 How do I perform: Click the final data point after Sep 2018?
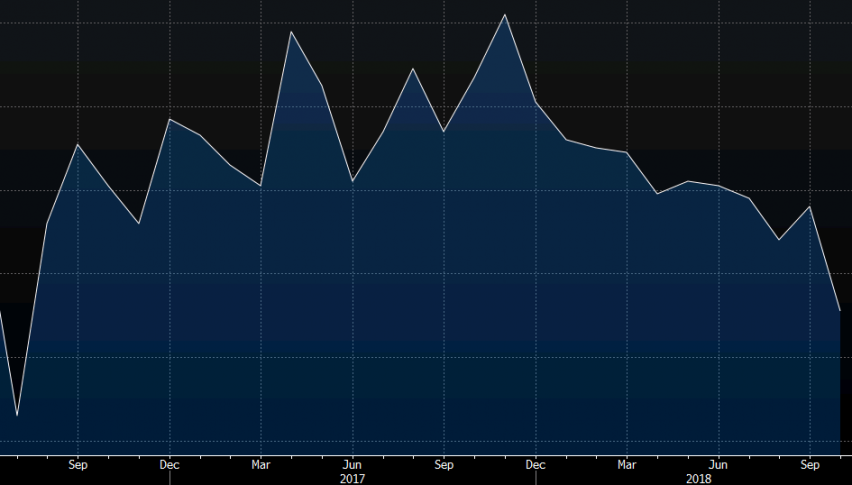click(x=840, y=311)
